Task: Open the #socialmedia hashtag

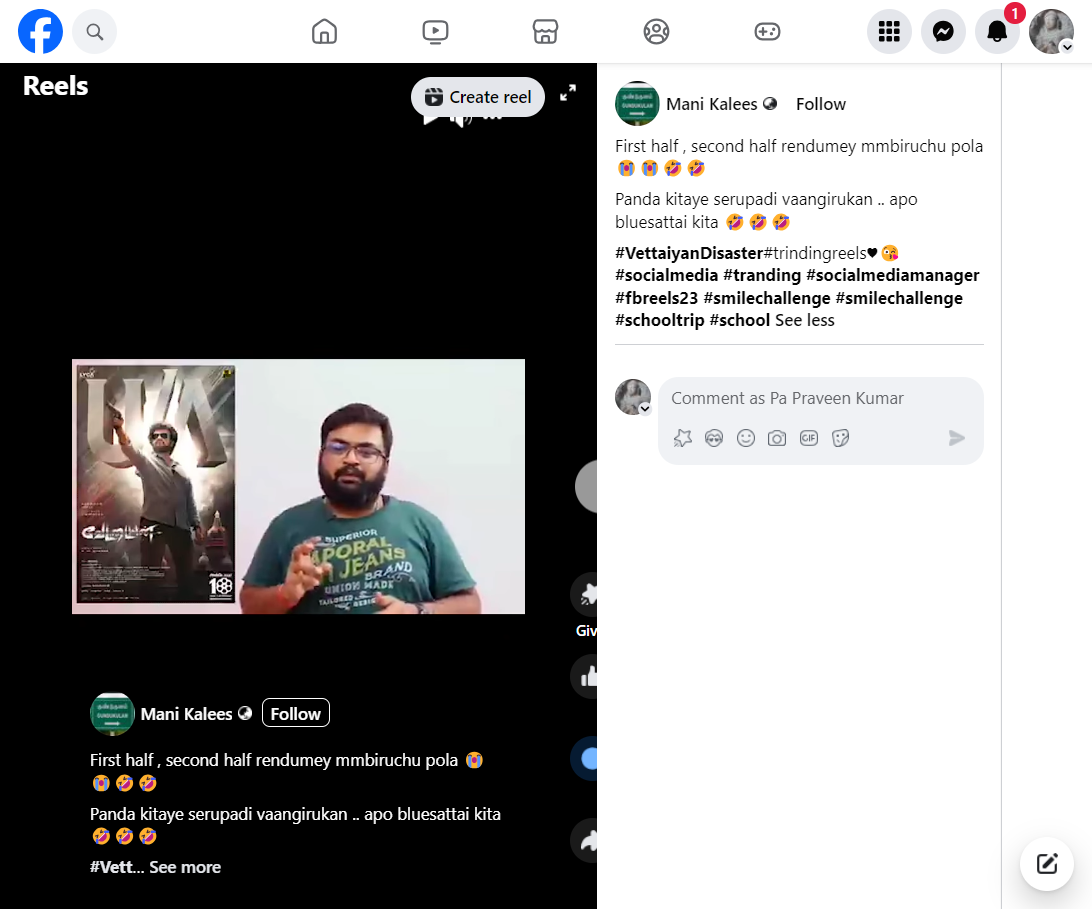Action: point(666,275)
